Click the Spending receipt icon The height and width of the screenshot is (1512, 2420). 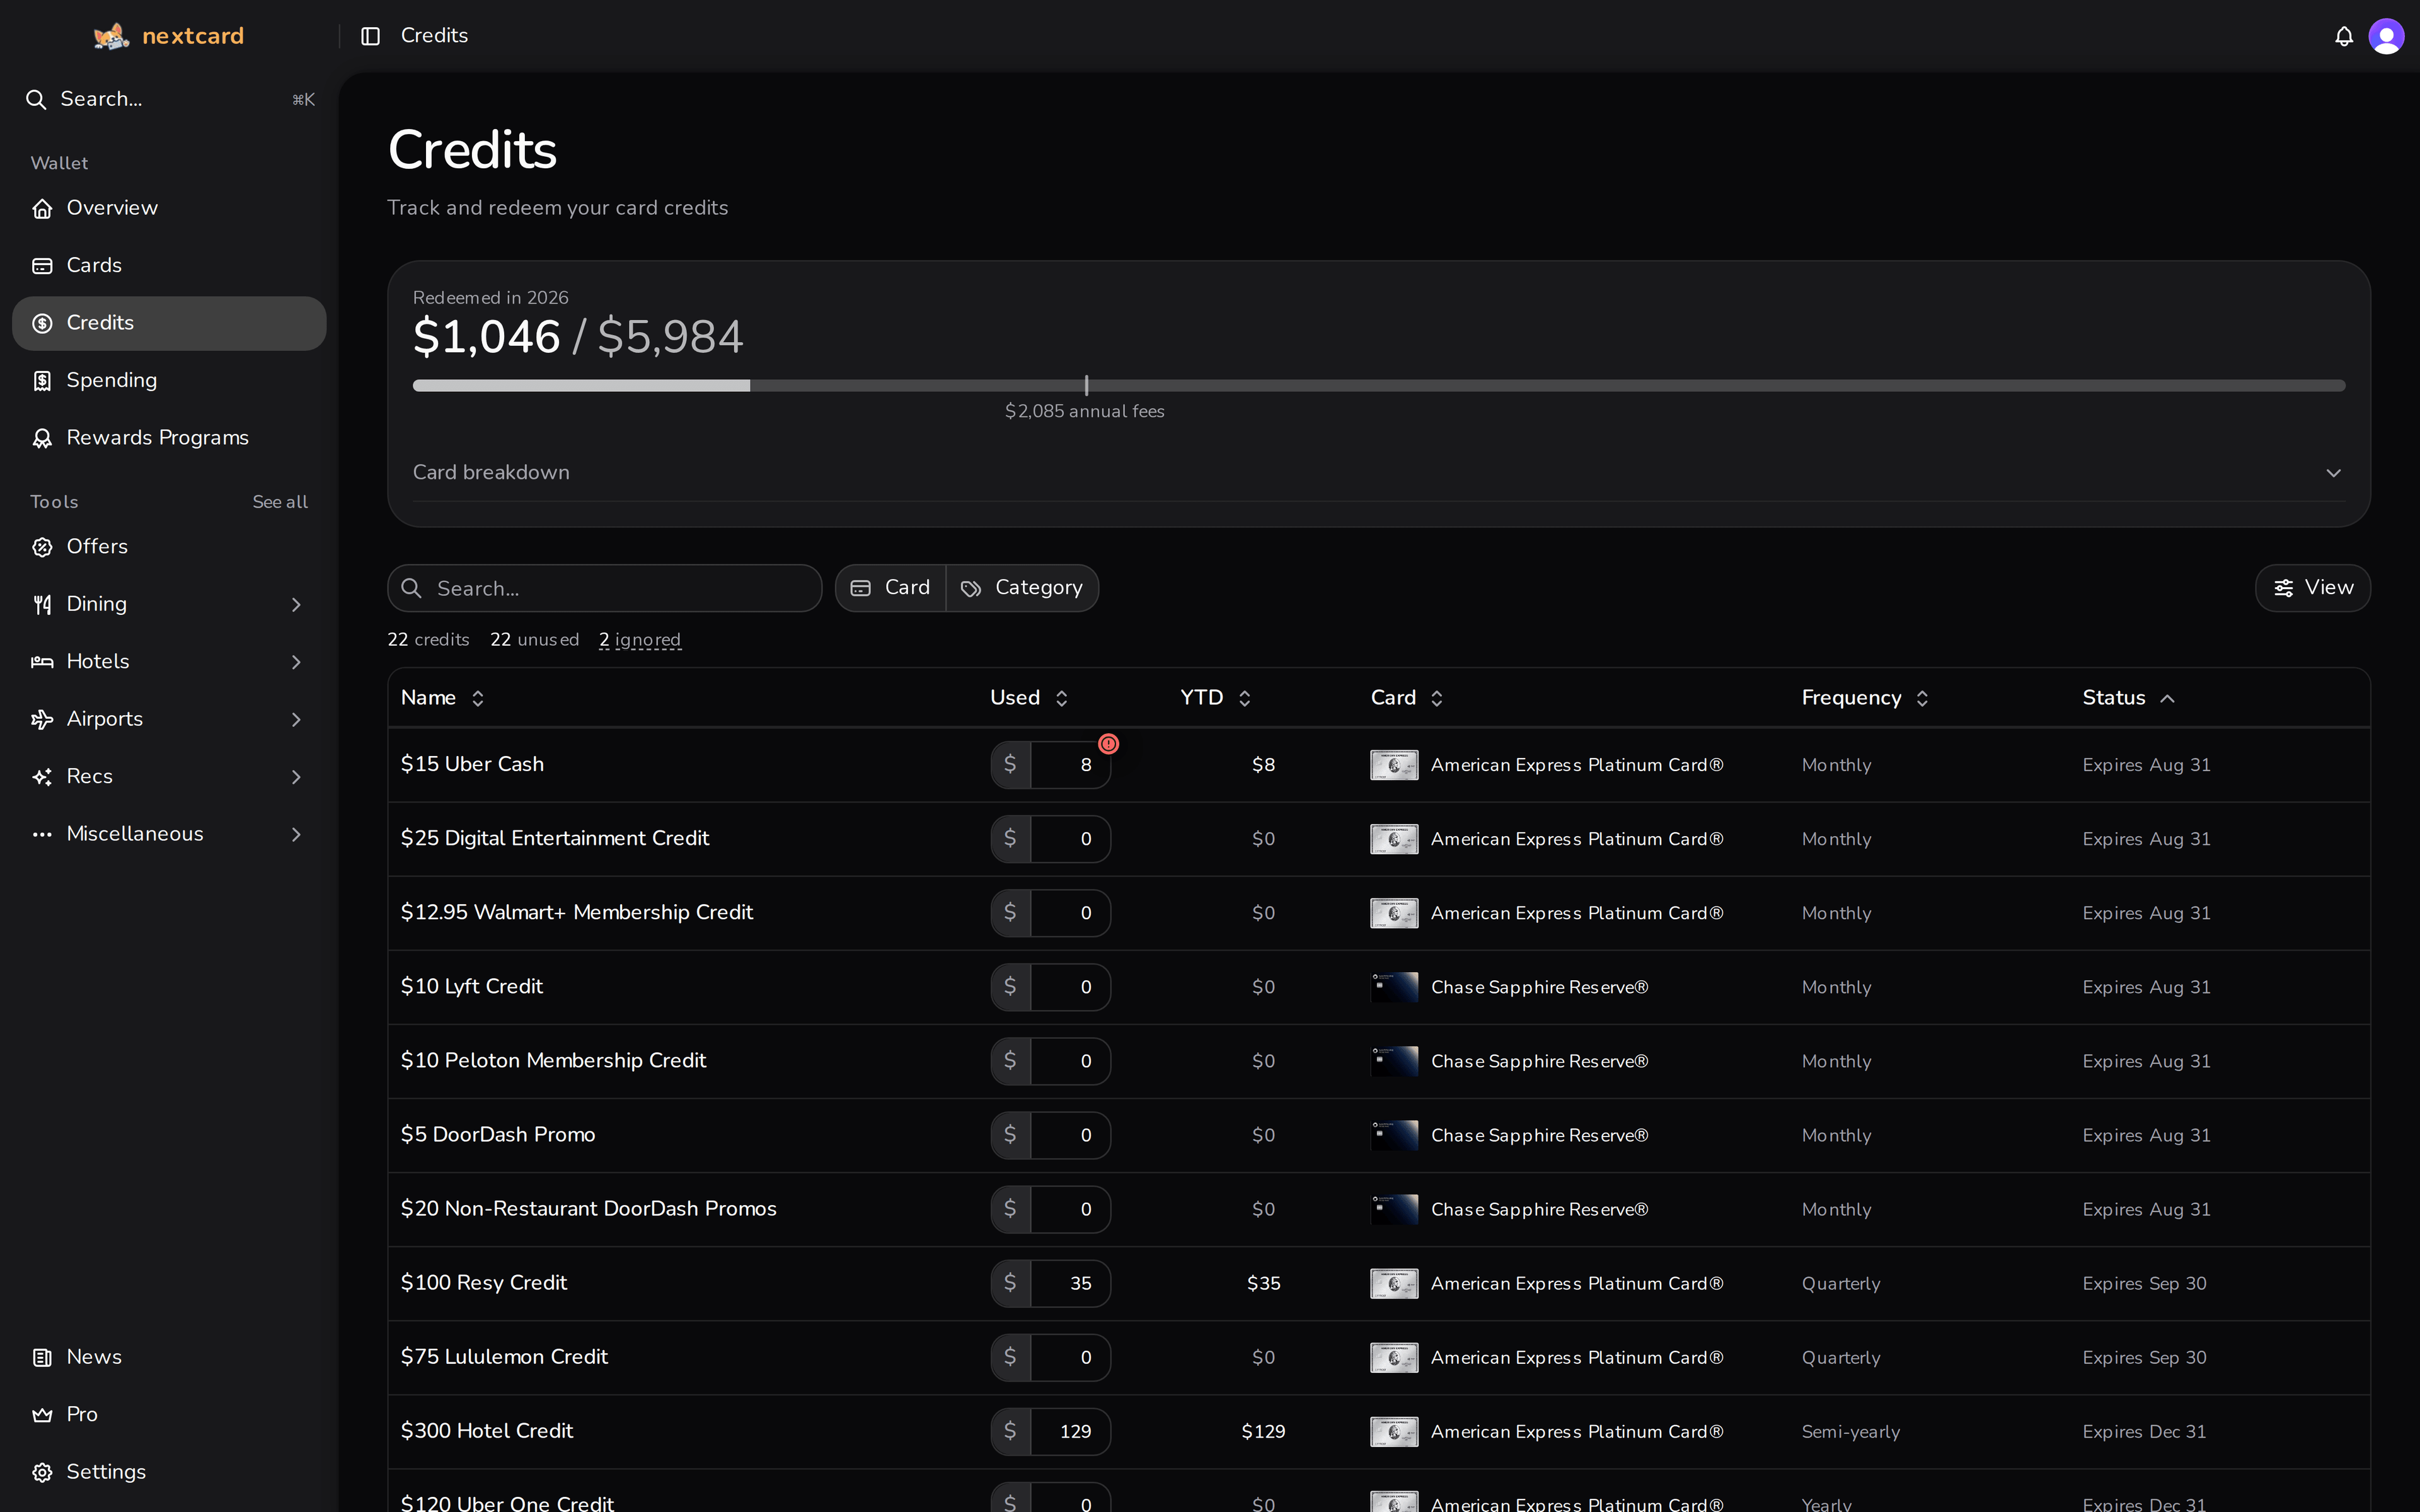click(42, 381)
